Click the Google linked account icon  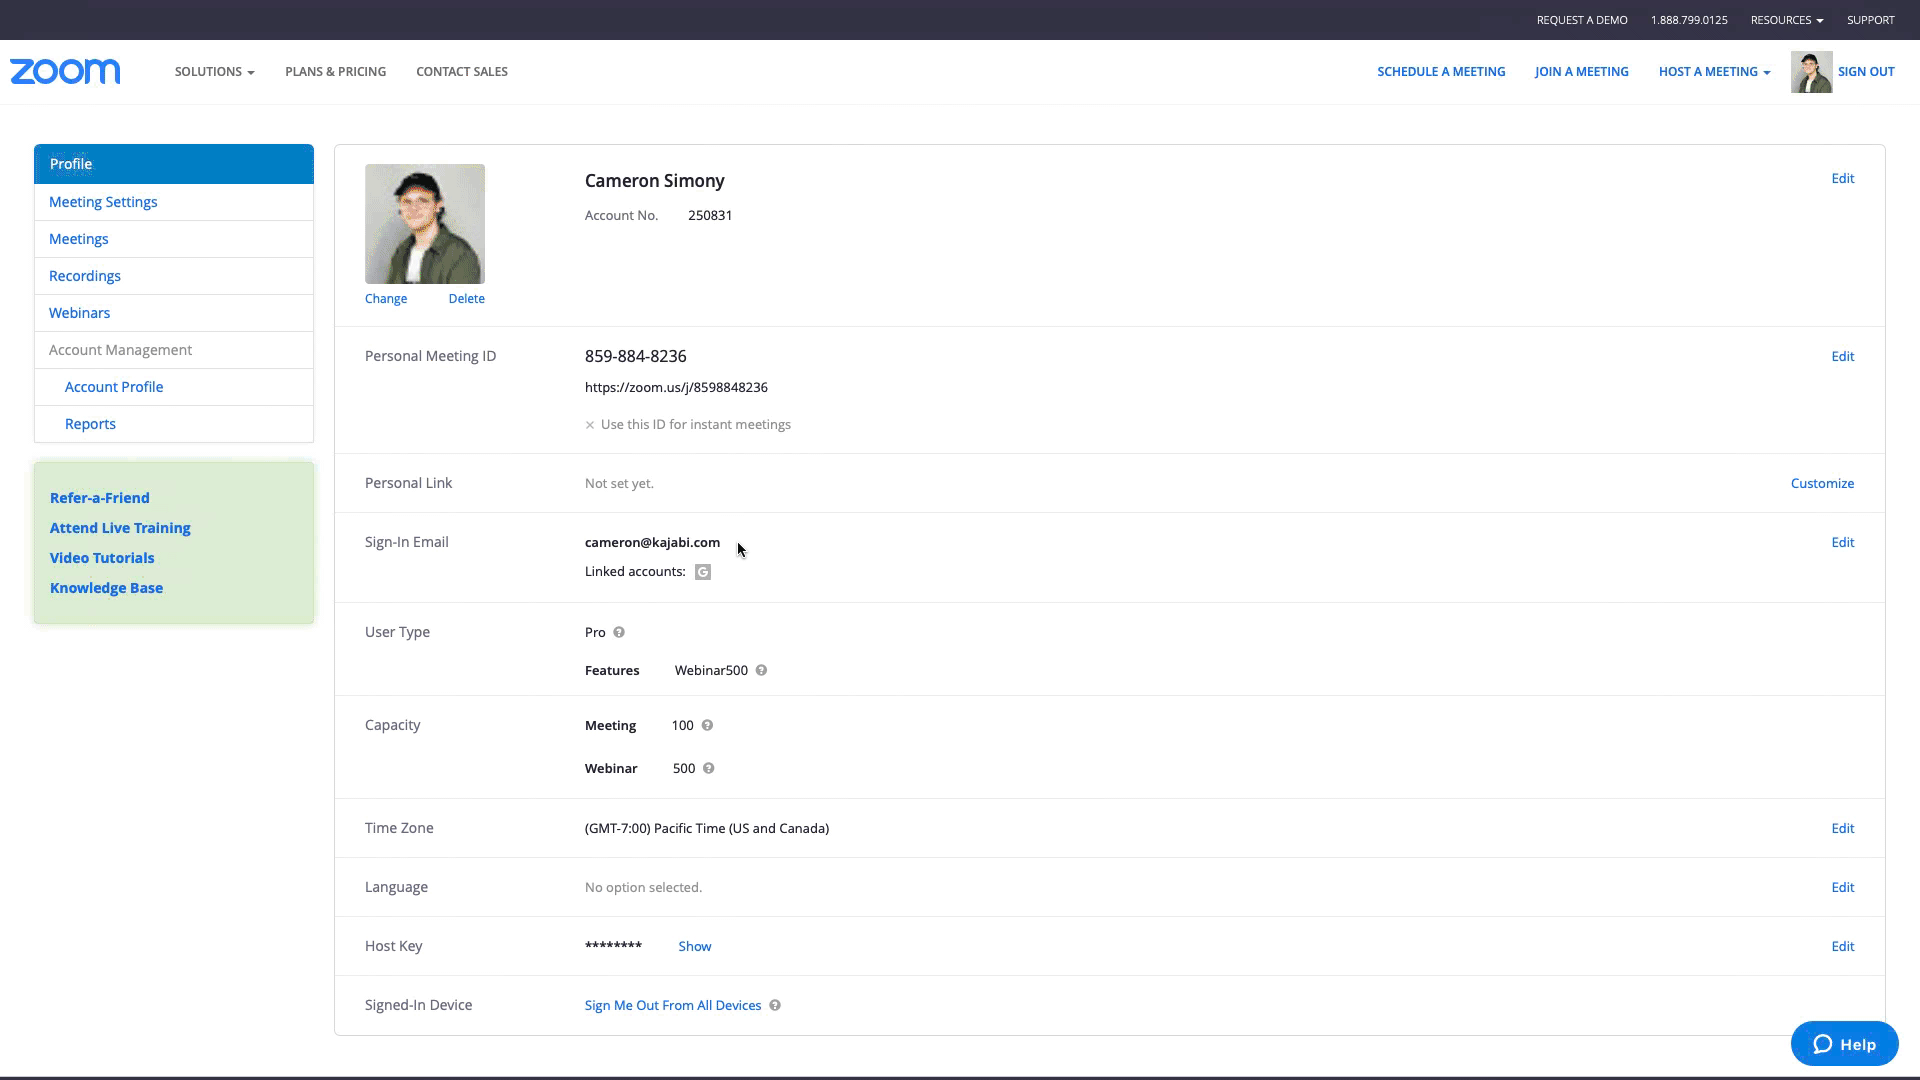point(703,572)
